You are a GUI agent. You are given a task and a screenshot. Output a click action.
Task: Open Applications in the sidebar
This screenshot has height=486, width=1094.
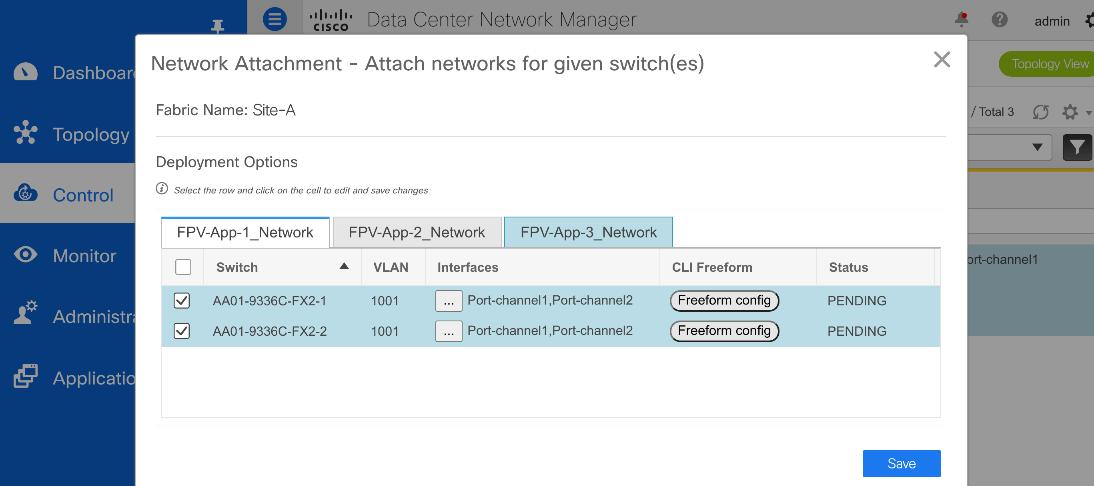coord(68,378)
